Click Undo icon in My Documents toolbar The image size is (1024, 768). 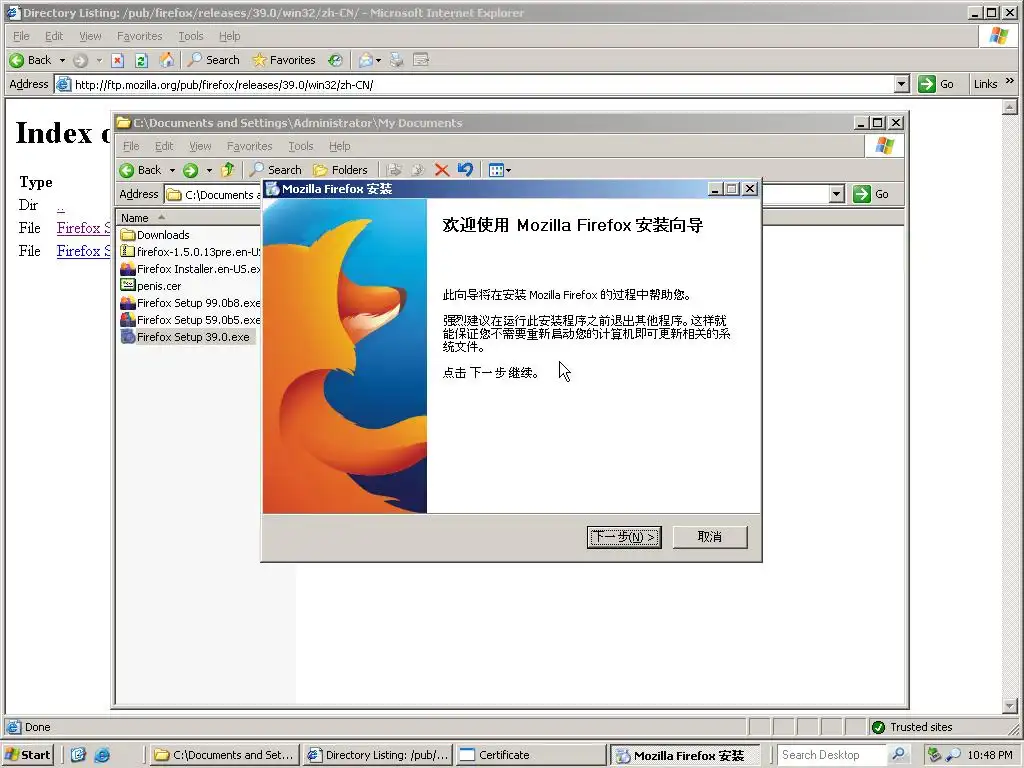465,170
